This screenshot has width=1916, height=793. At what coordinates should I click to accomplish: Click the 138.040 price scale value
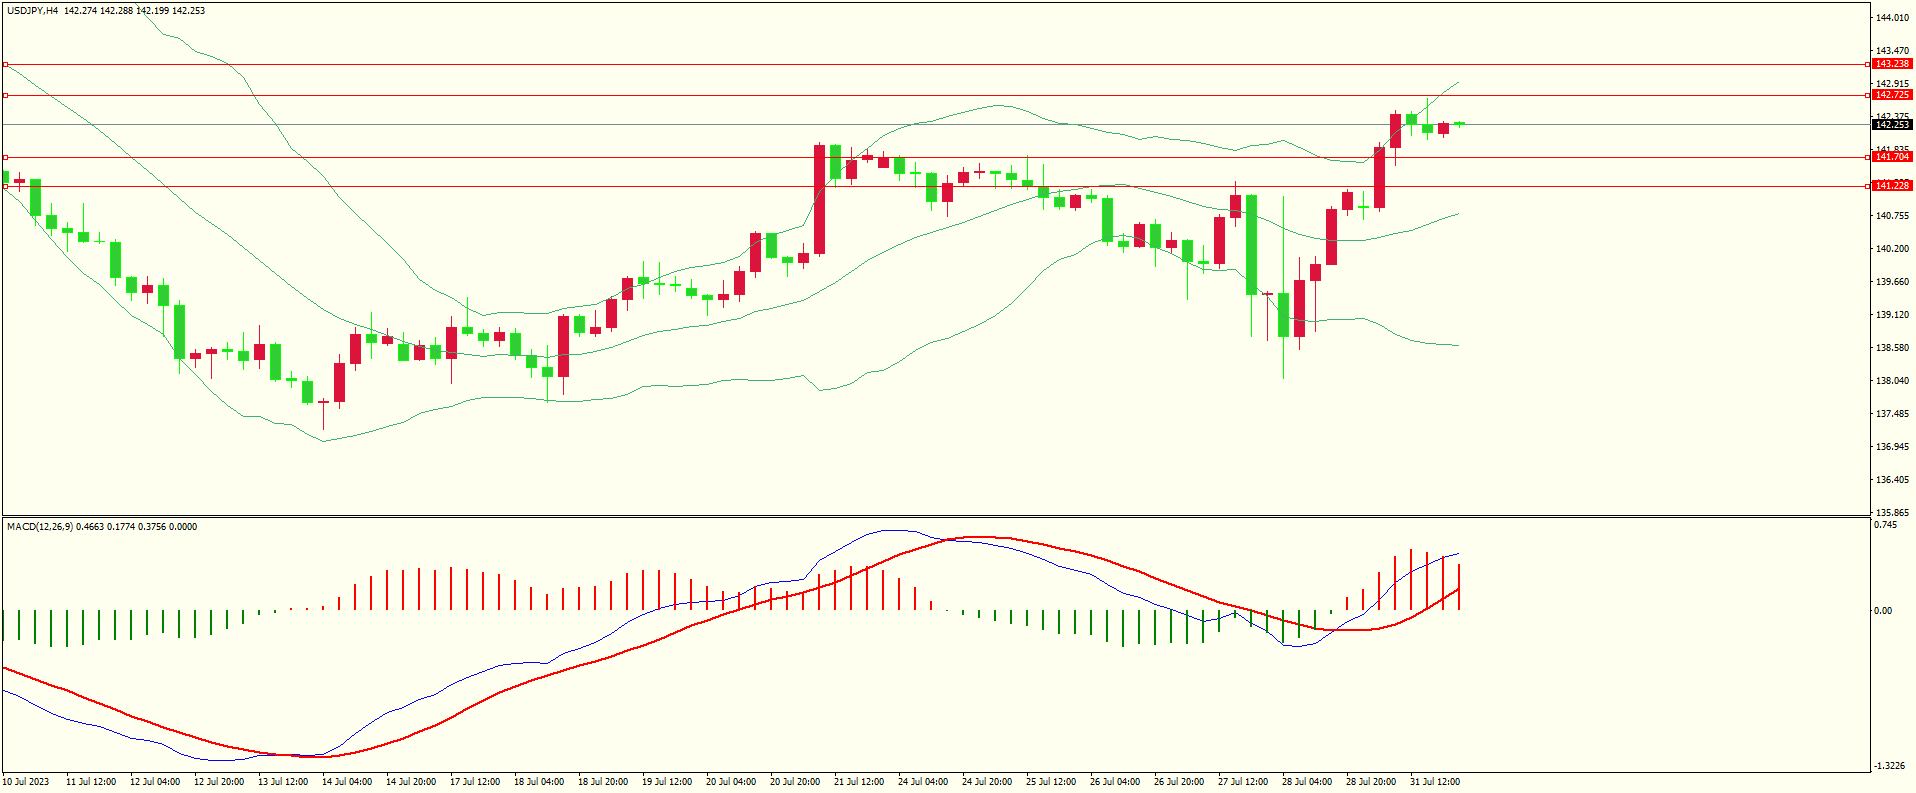[x=1892, y=381]
